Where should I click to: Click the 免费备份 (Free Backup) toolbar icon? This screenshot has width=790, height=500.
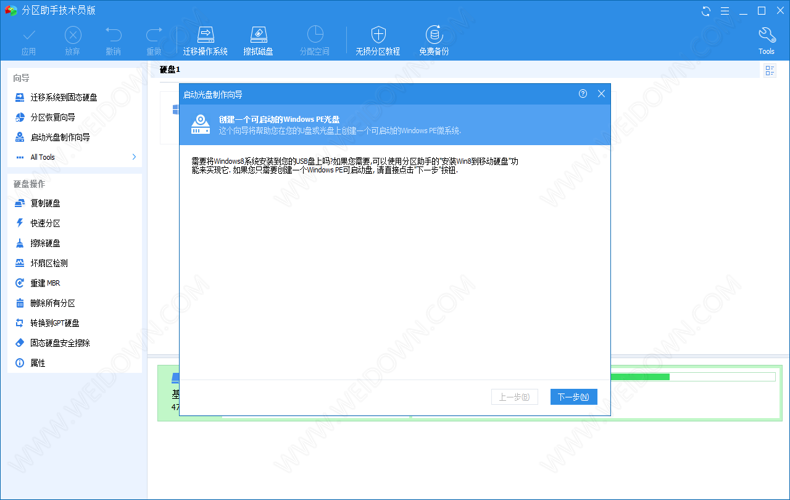pyautogui.click(x=433, y=40)
